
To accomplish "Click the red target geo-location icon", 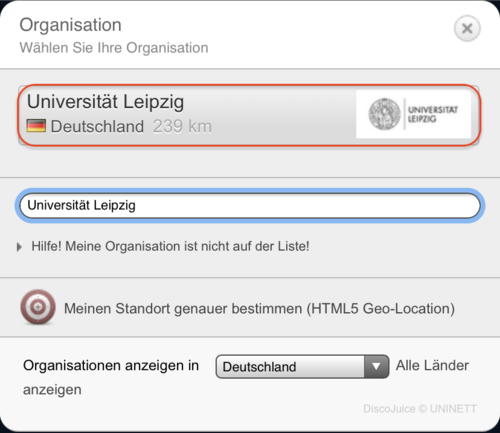I will 38,307.
